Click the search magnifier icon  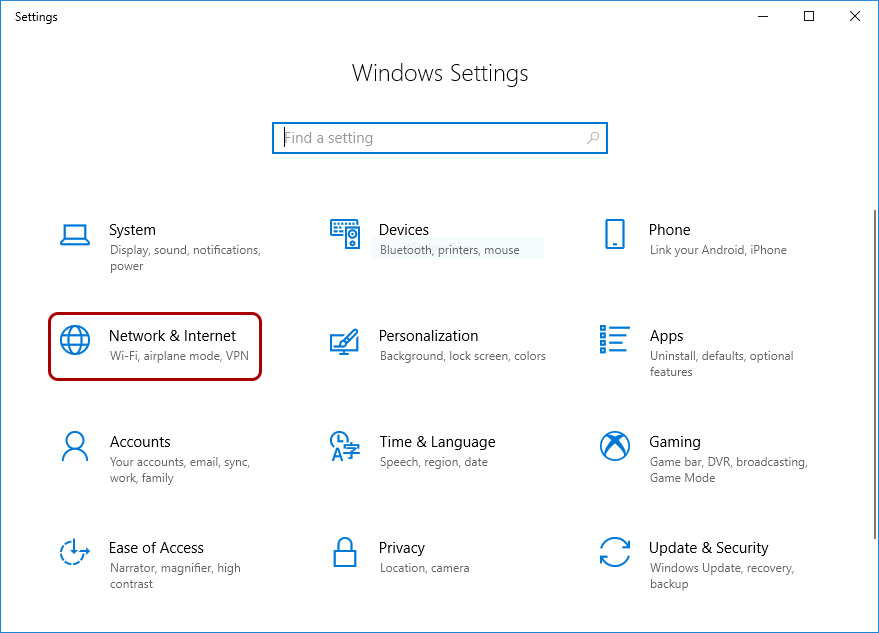593,138
